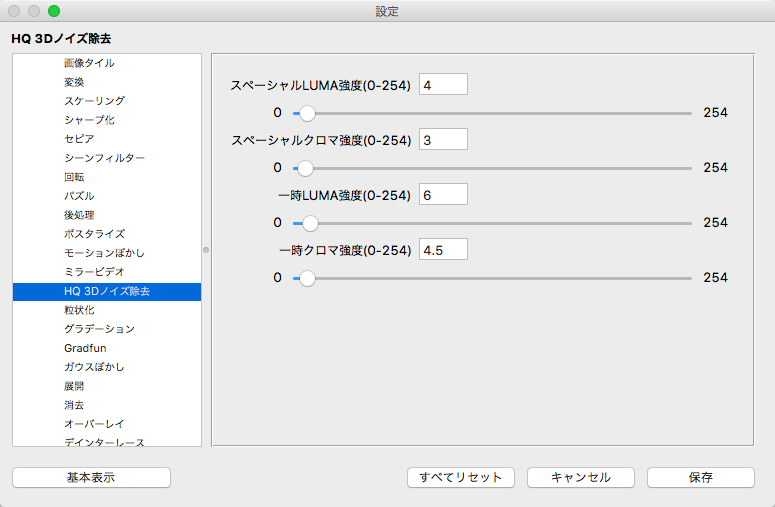The image size is (775, 507).
Task: Click the スペーシャルLUMA強度 slider handle
Action: (x=307, y=113)
